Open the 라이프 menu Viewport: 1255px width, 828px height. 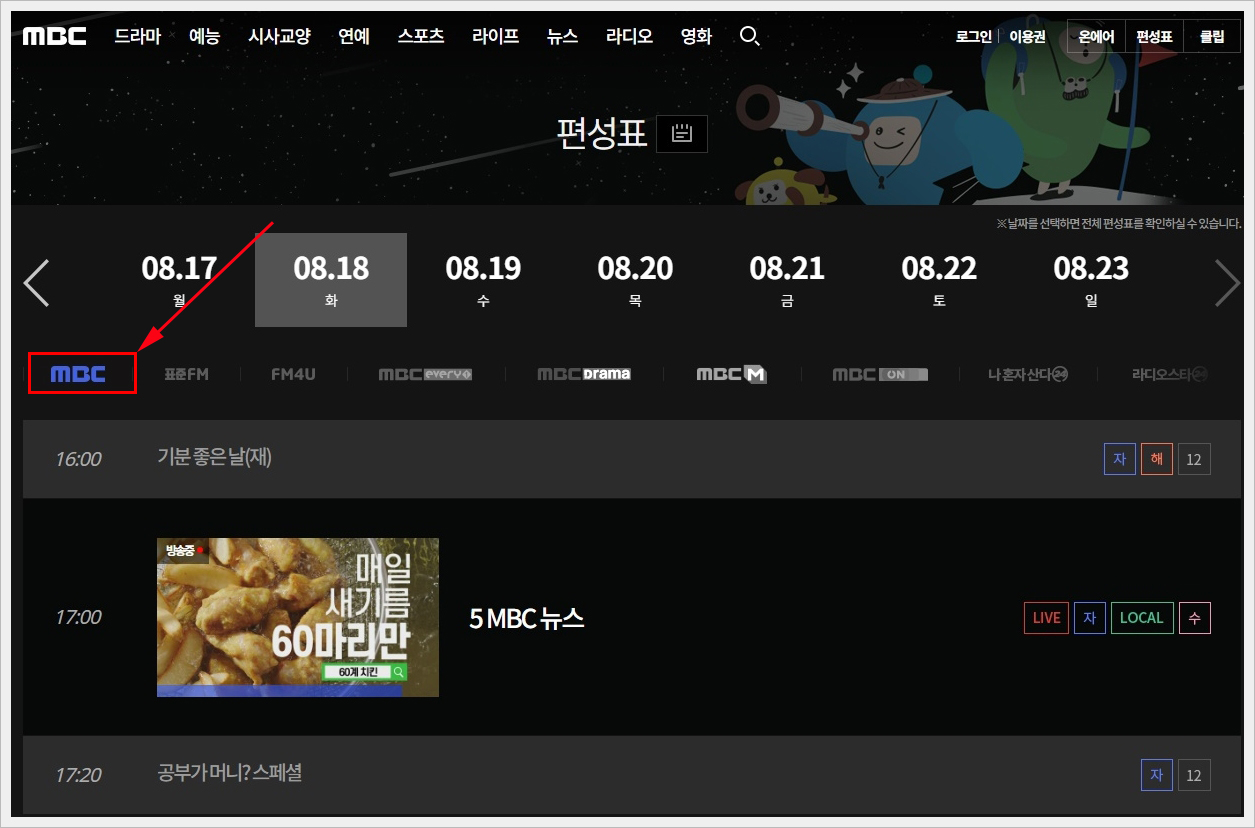click(496, 37)
